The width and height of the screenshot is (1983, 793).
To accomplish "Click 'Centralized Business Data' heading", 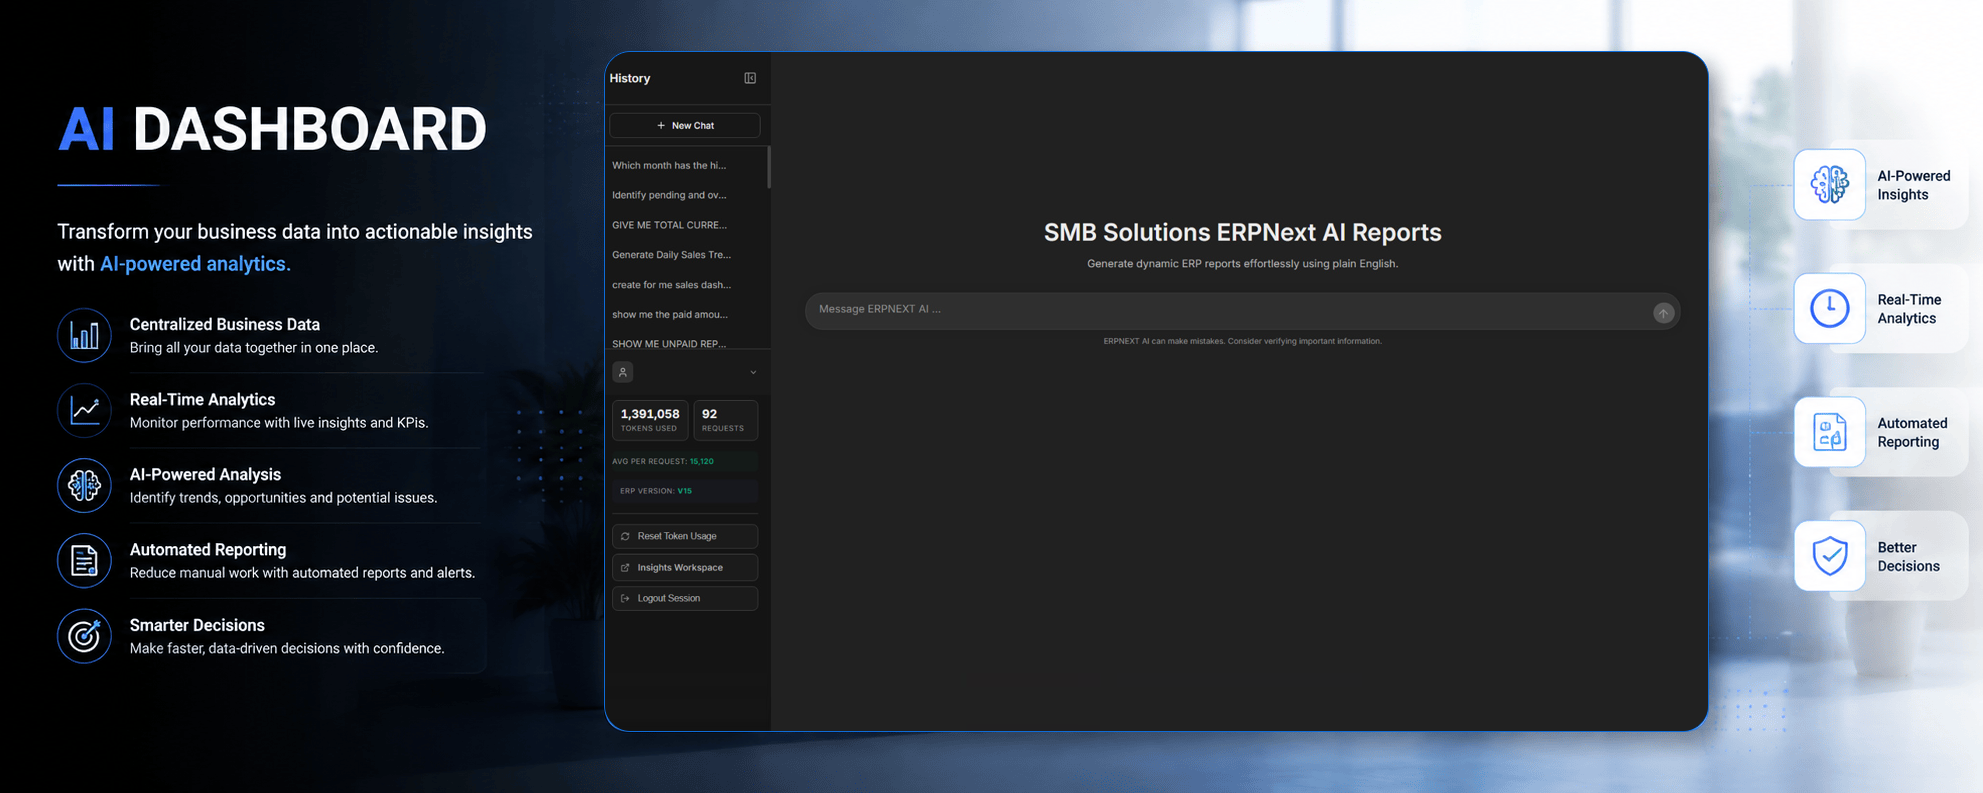I will pos(225,324).
